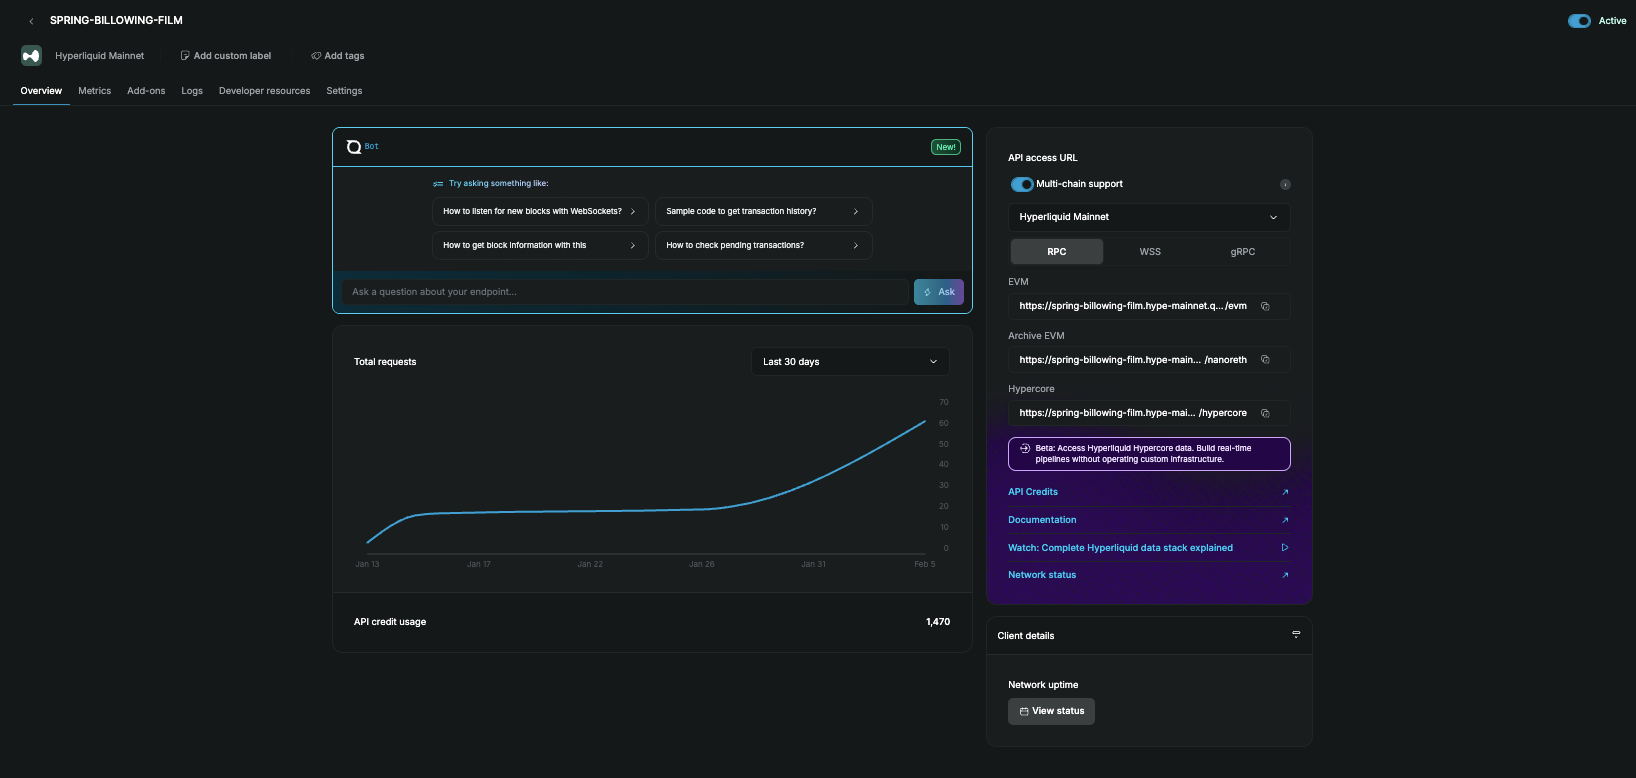Click the Multi-chain support info icon

tap(1285, 184)
